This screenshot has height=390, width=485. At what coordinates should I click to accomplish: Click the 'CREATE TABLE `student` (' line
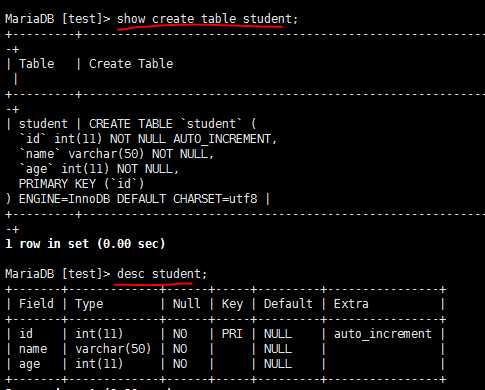click(x=172, y=124)
